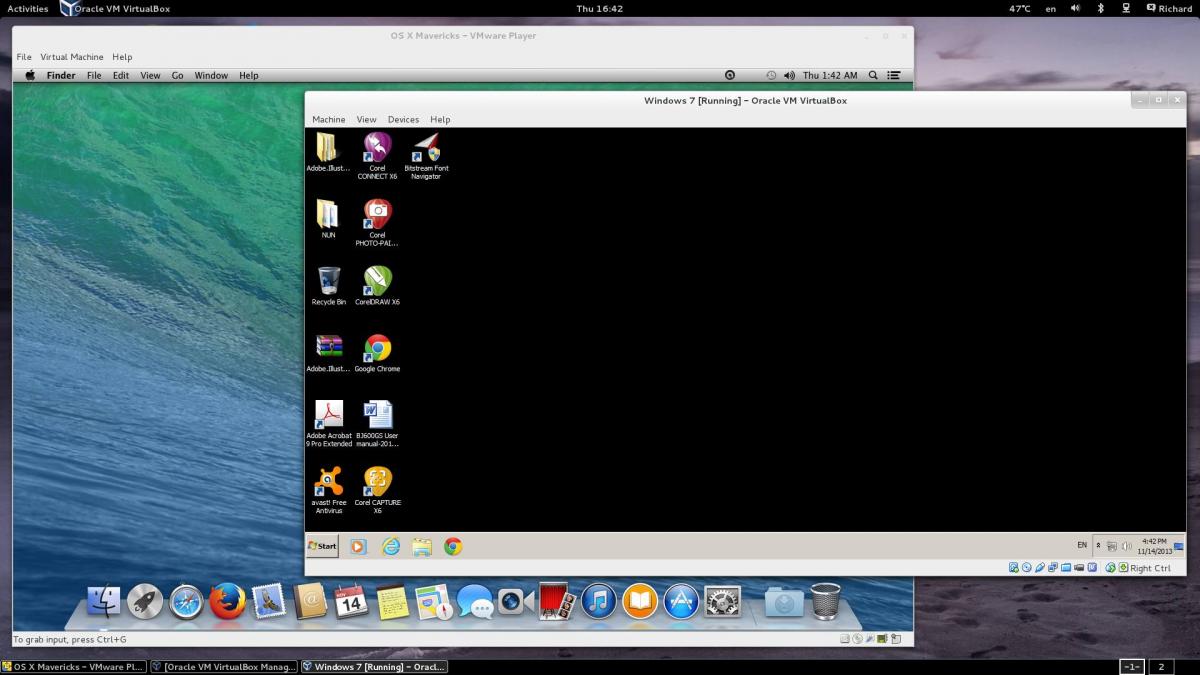Open Photo Booth in the dock
The width and height of the screenshot is (1200, 675).
[557, 601]
